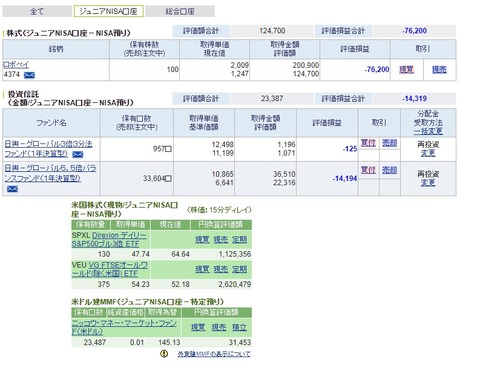This screenshot has height=388, width=480.
Task: Click the 保有株数 value 100
Action: click(173, 69)
